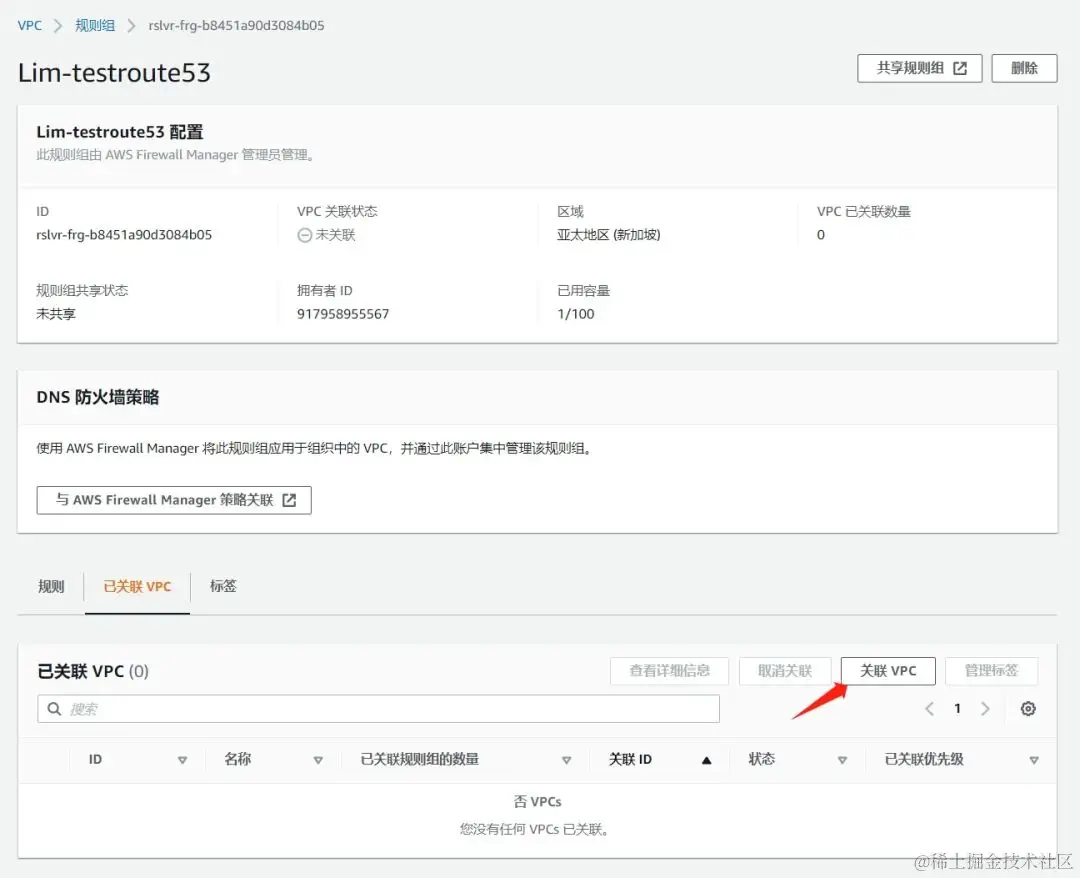The width and height of the screenshot is (1080, 878).
Task: Select the 已关联 VPC tab
Action: (x=137, y=587)
